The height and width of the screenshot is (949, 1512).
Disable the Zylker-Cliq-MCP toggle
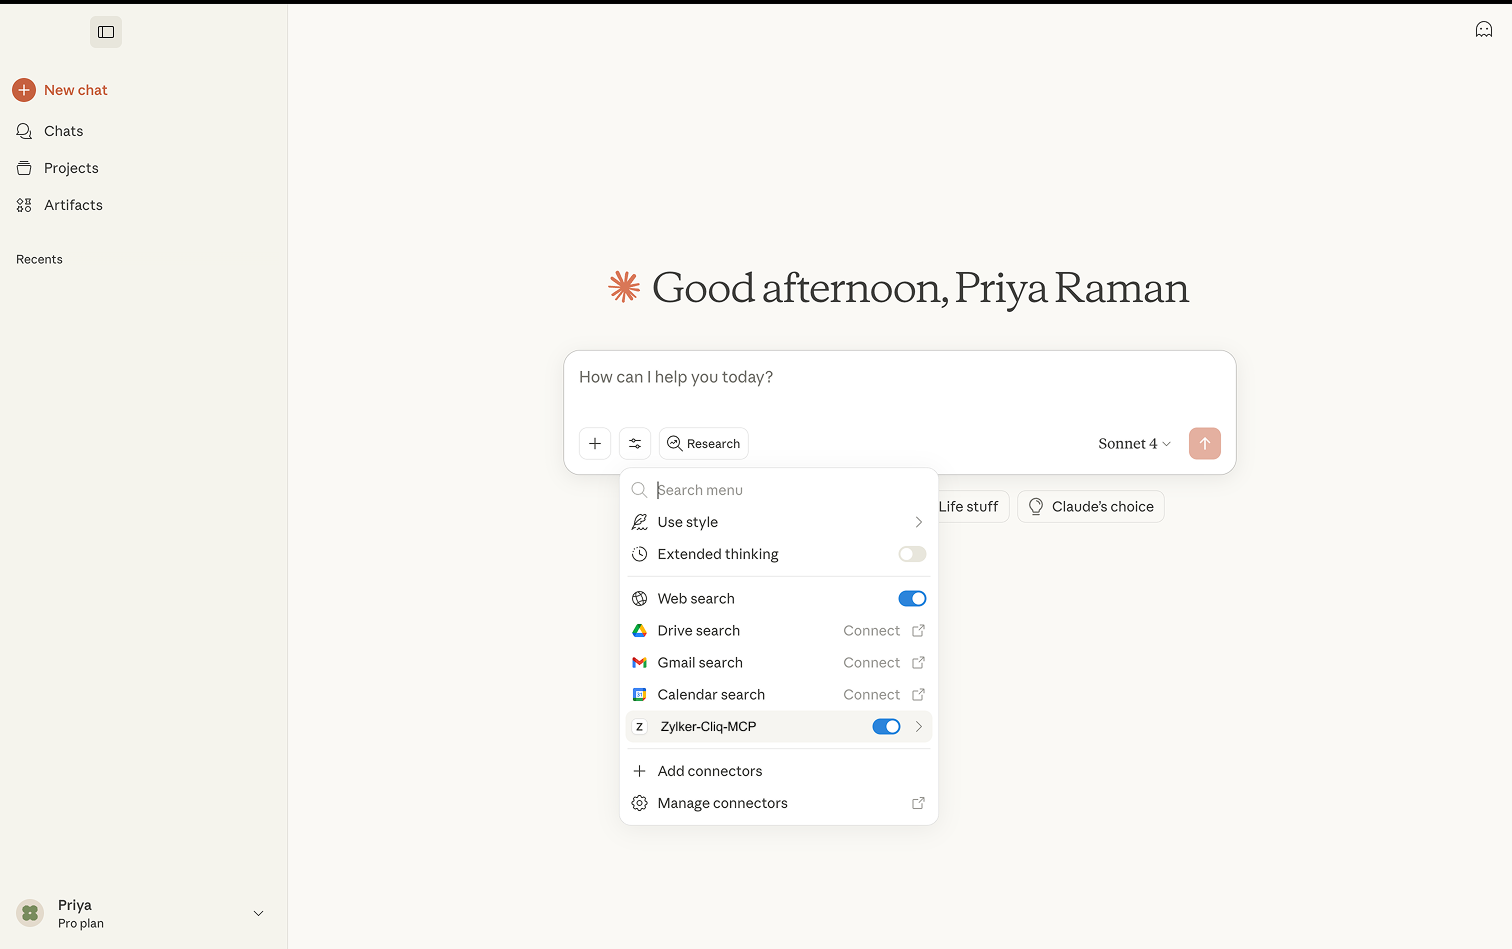pos(886,727)
